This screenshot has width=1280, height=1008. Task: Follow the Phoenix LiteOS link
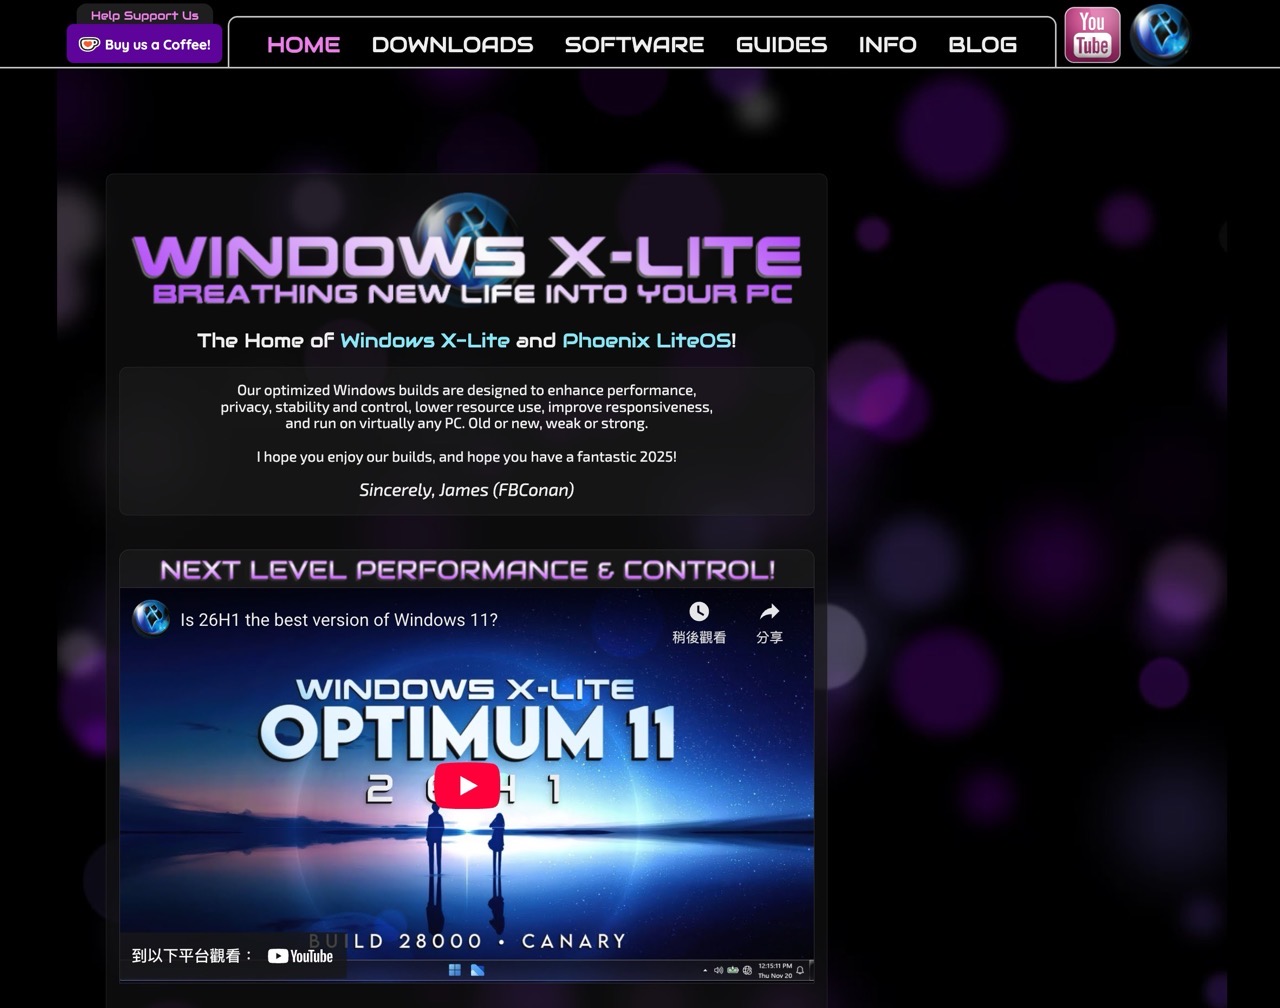point(646,341)
